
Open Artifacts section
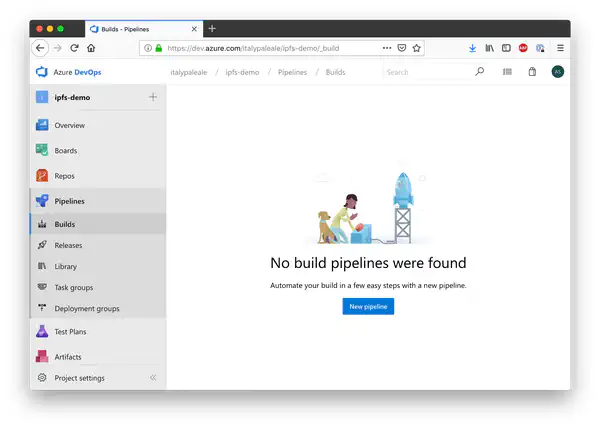(x=67, y=356)
